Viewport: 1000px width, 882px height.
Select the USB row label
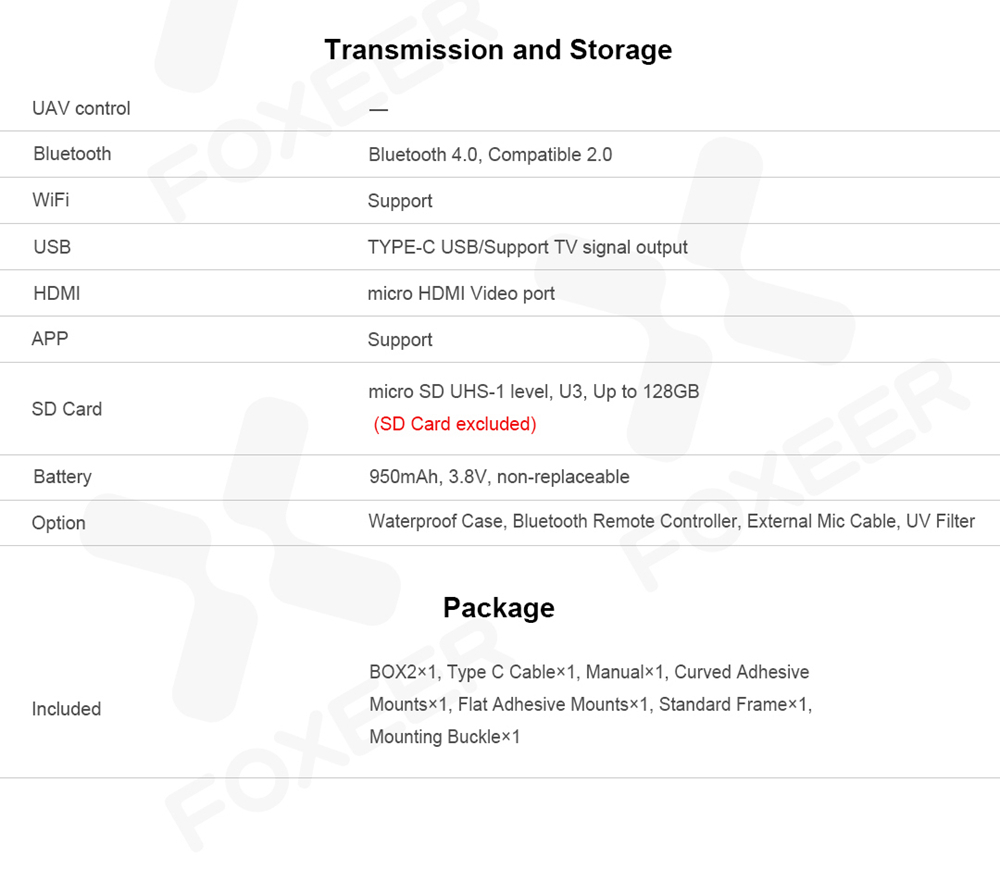52,247
